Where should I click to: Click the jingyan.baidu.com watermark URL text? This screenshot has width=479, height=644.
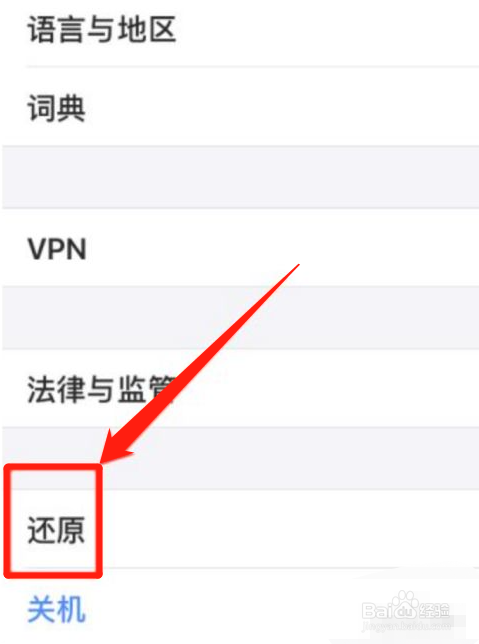[407, 626]
